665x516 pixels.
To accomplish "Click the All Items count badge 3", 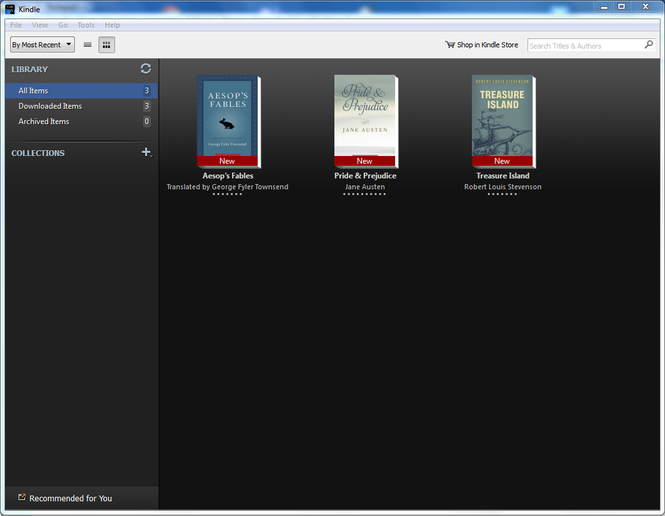I will pyautogui.click(x=147, y=90).
